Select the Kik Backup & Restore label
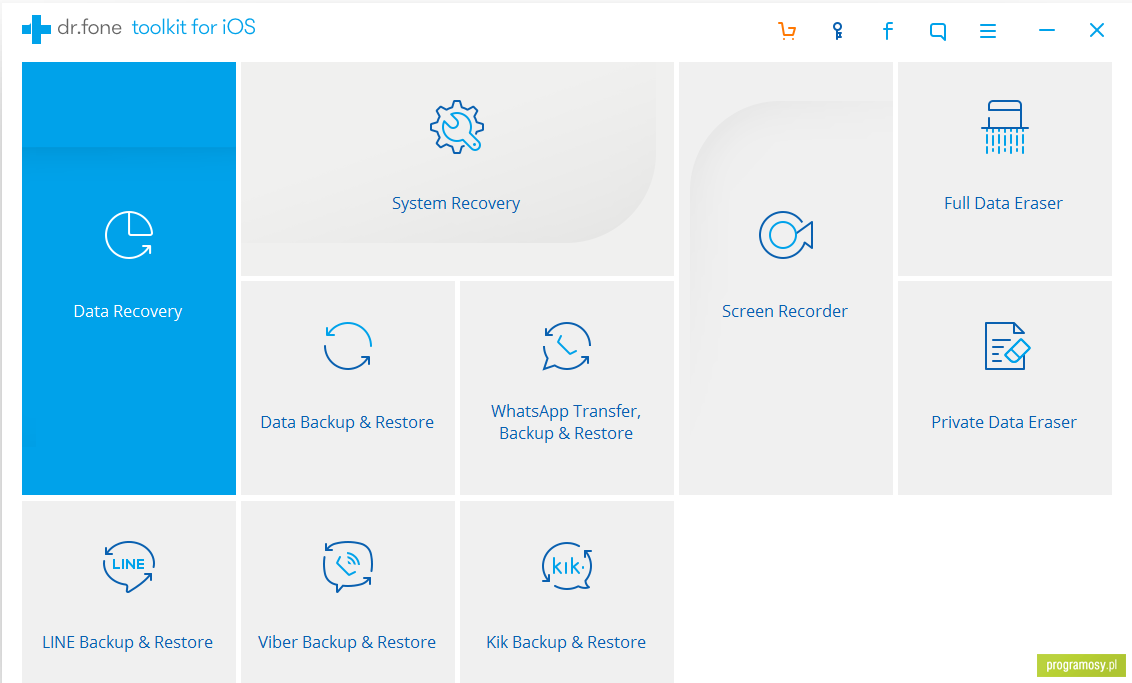 tap(566, 642)
